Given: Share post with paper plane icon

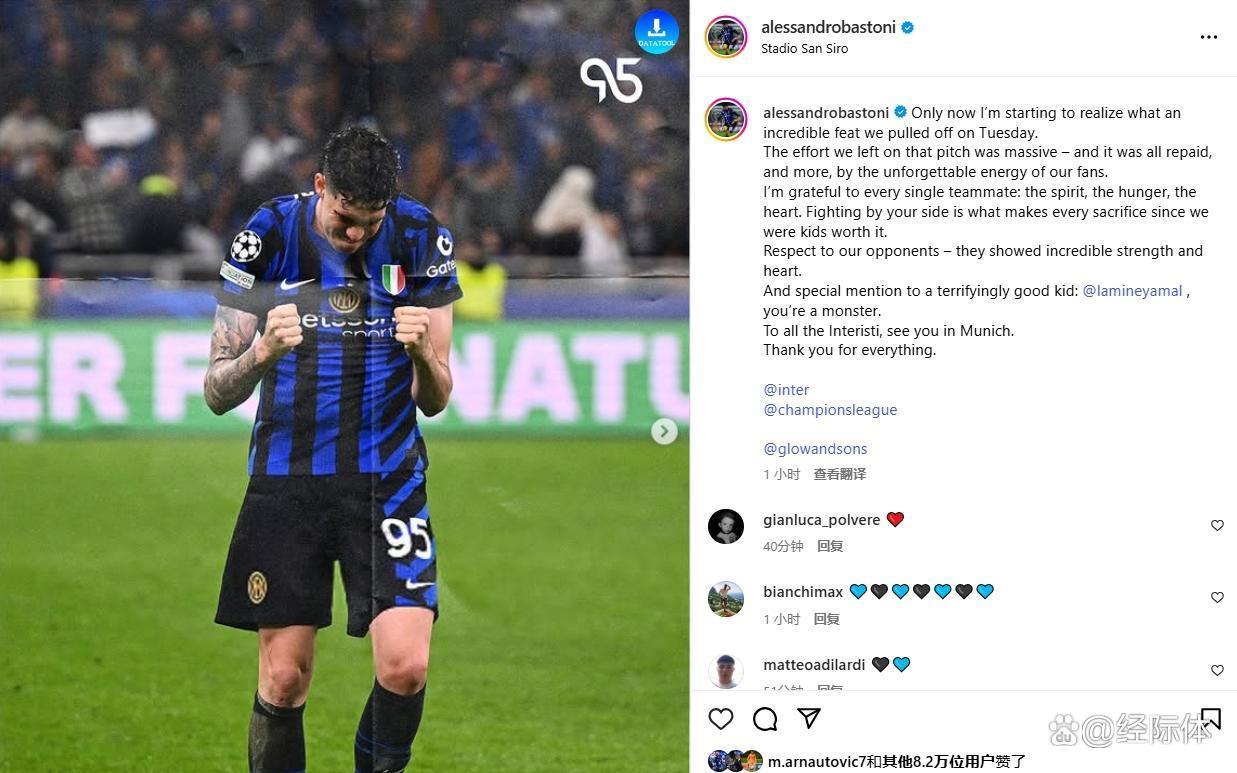Looking at the screenshot, I should pyautogui.click(x=809, y=719).
